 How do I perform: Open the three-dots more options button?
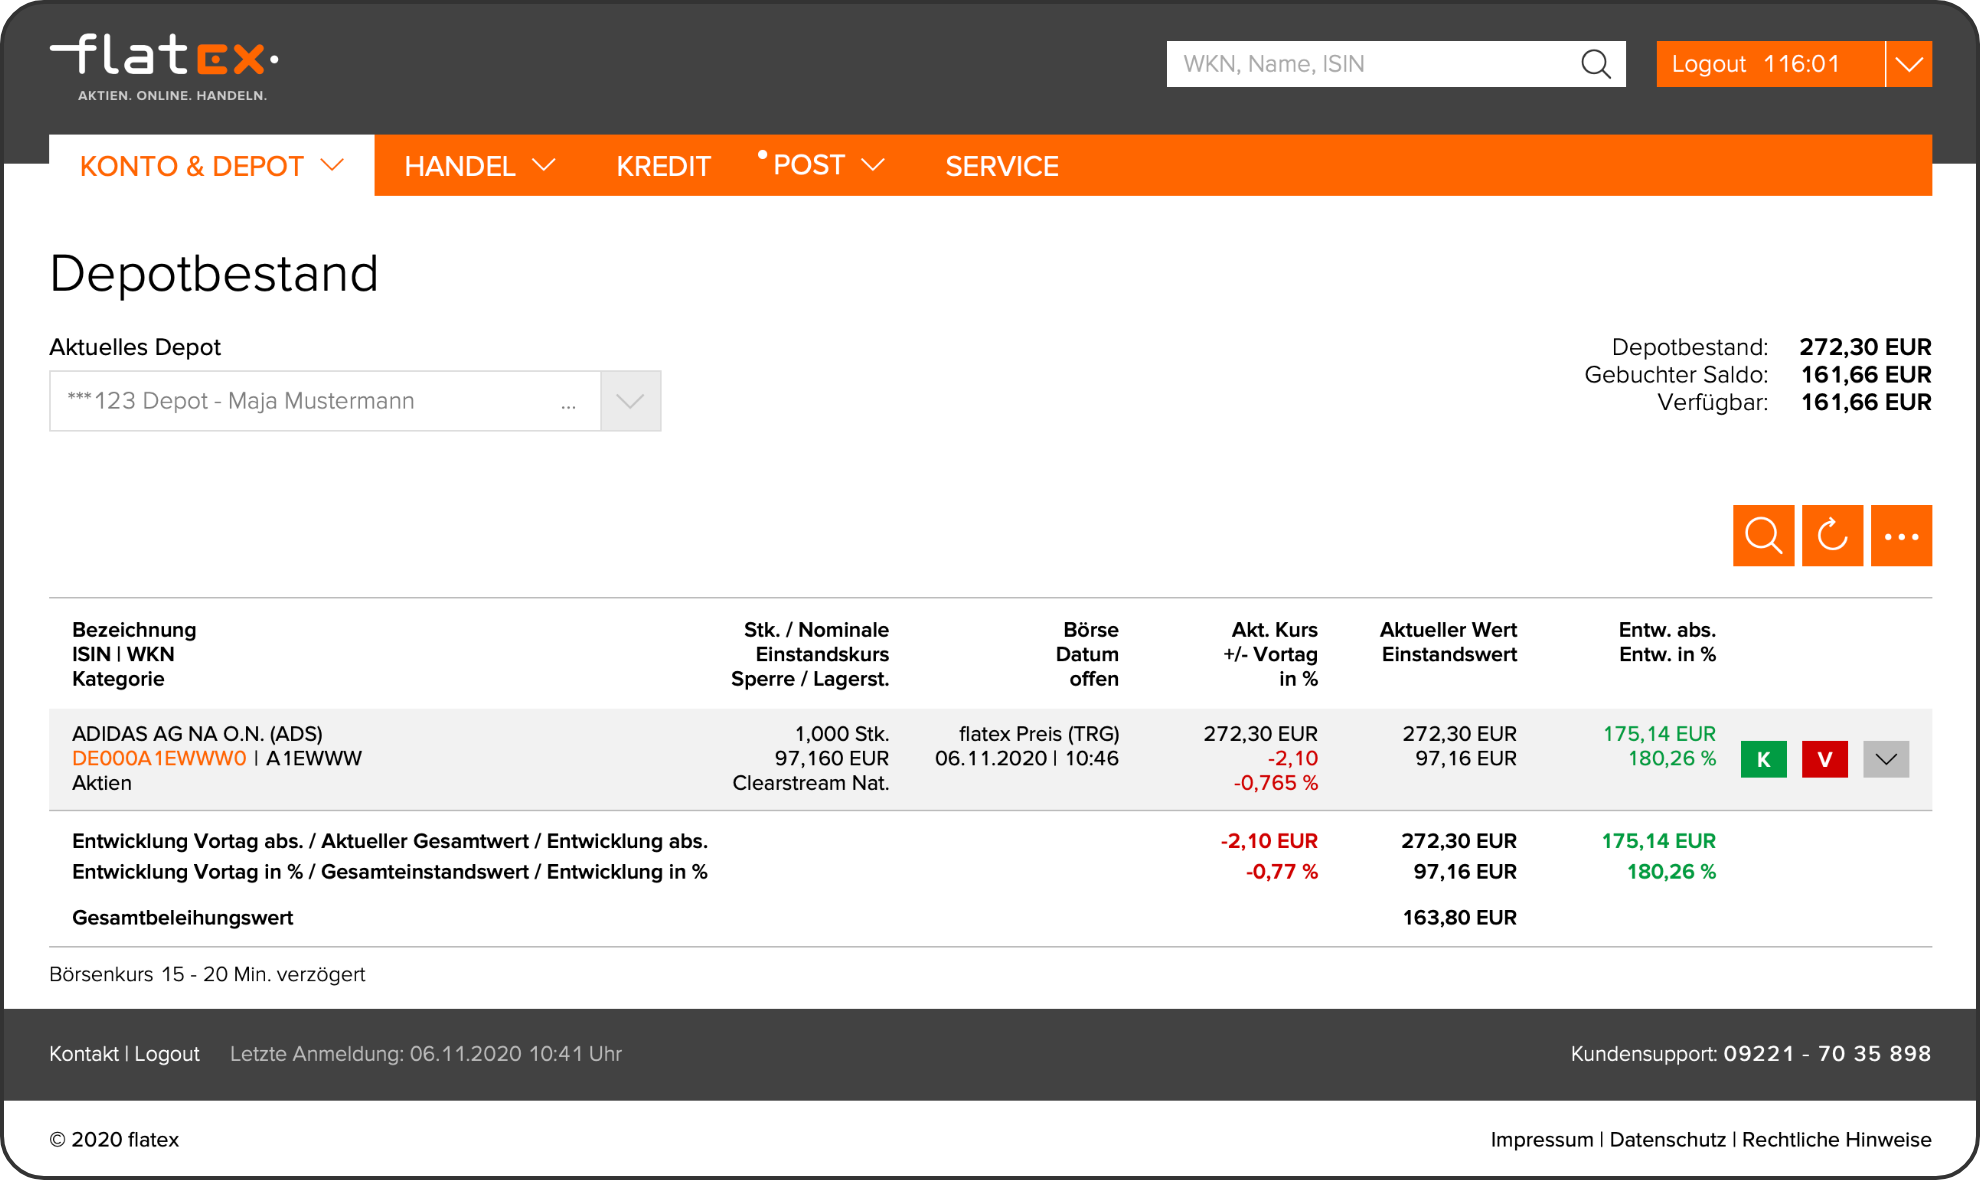1901,535
